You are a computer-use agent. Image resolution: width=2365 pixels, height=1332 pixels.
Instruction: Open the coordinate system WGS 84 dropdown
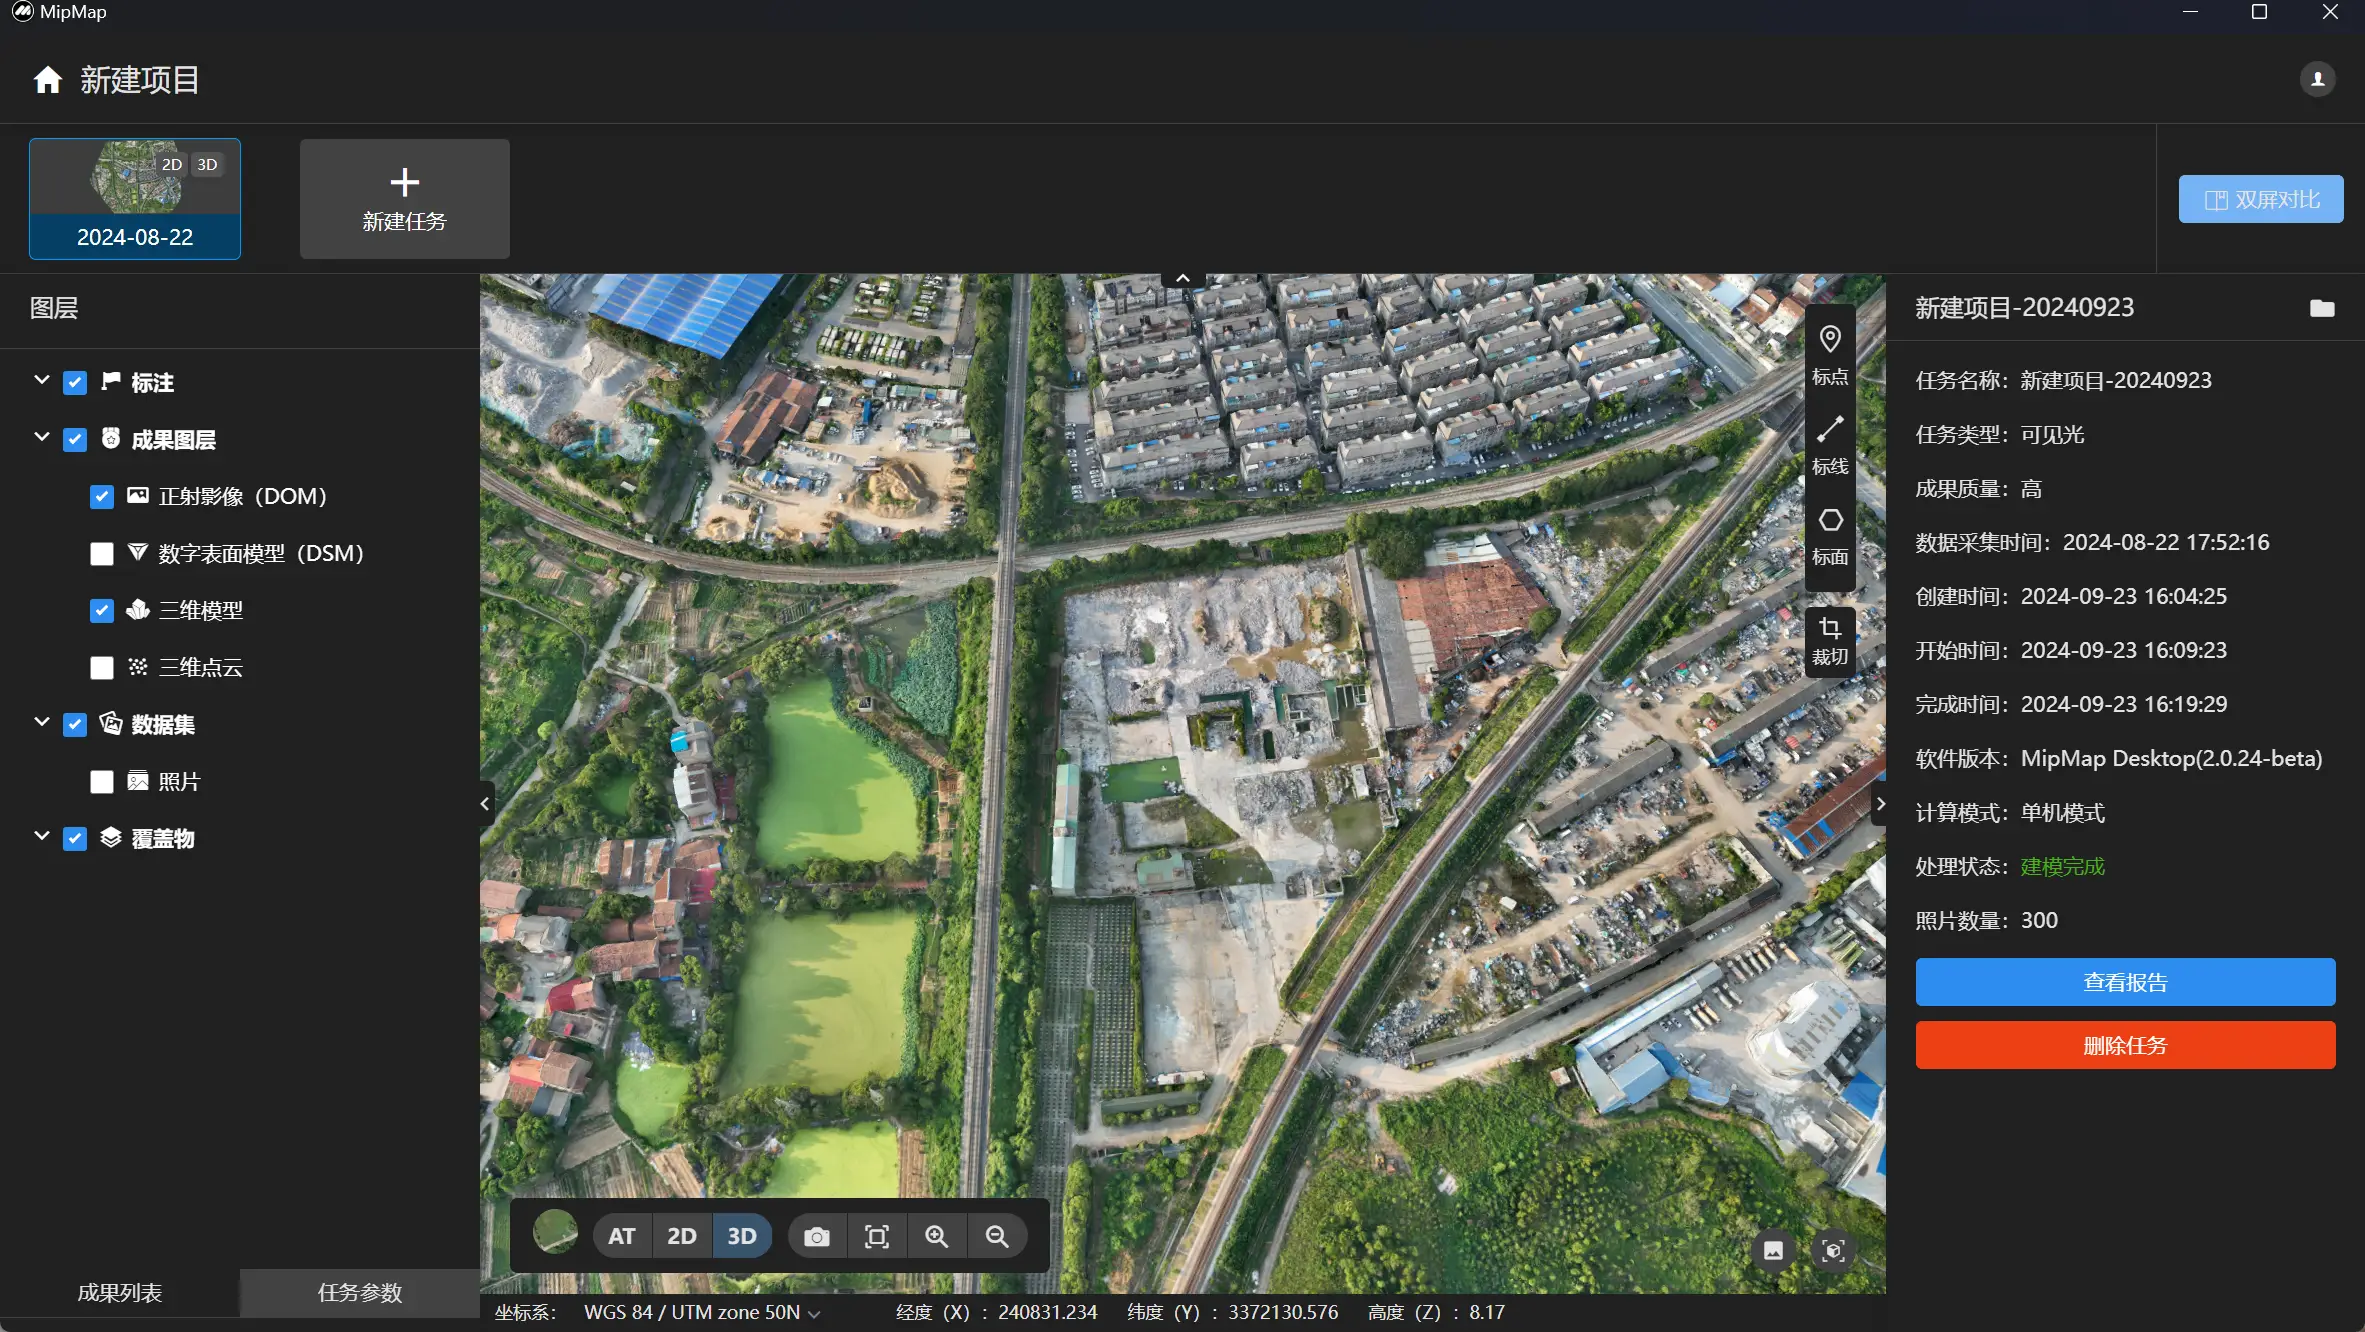click(x=702, y=1313)
